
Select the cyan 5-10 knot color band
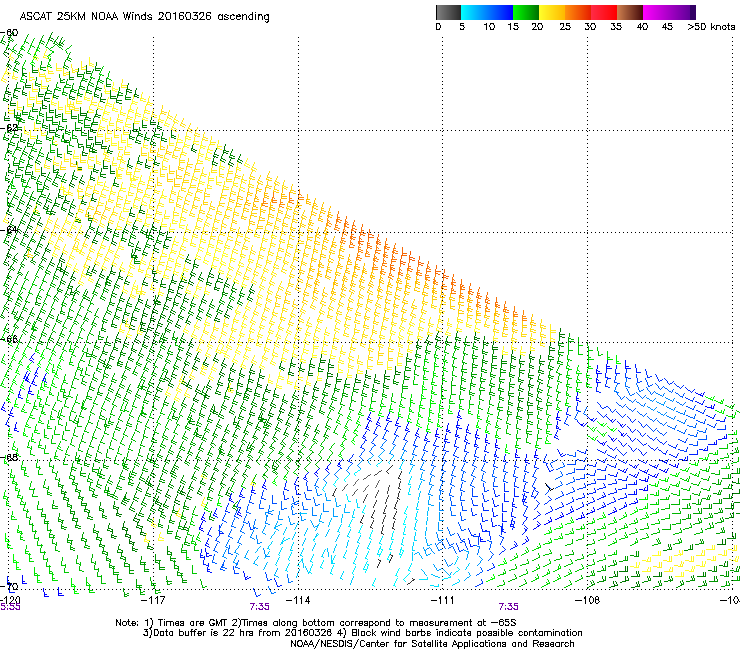pos(474,12)
